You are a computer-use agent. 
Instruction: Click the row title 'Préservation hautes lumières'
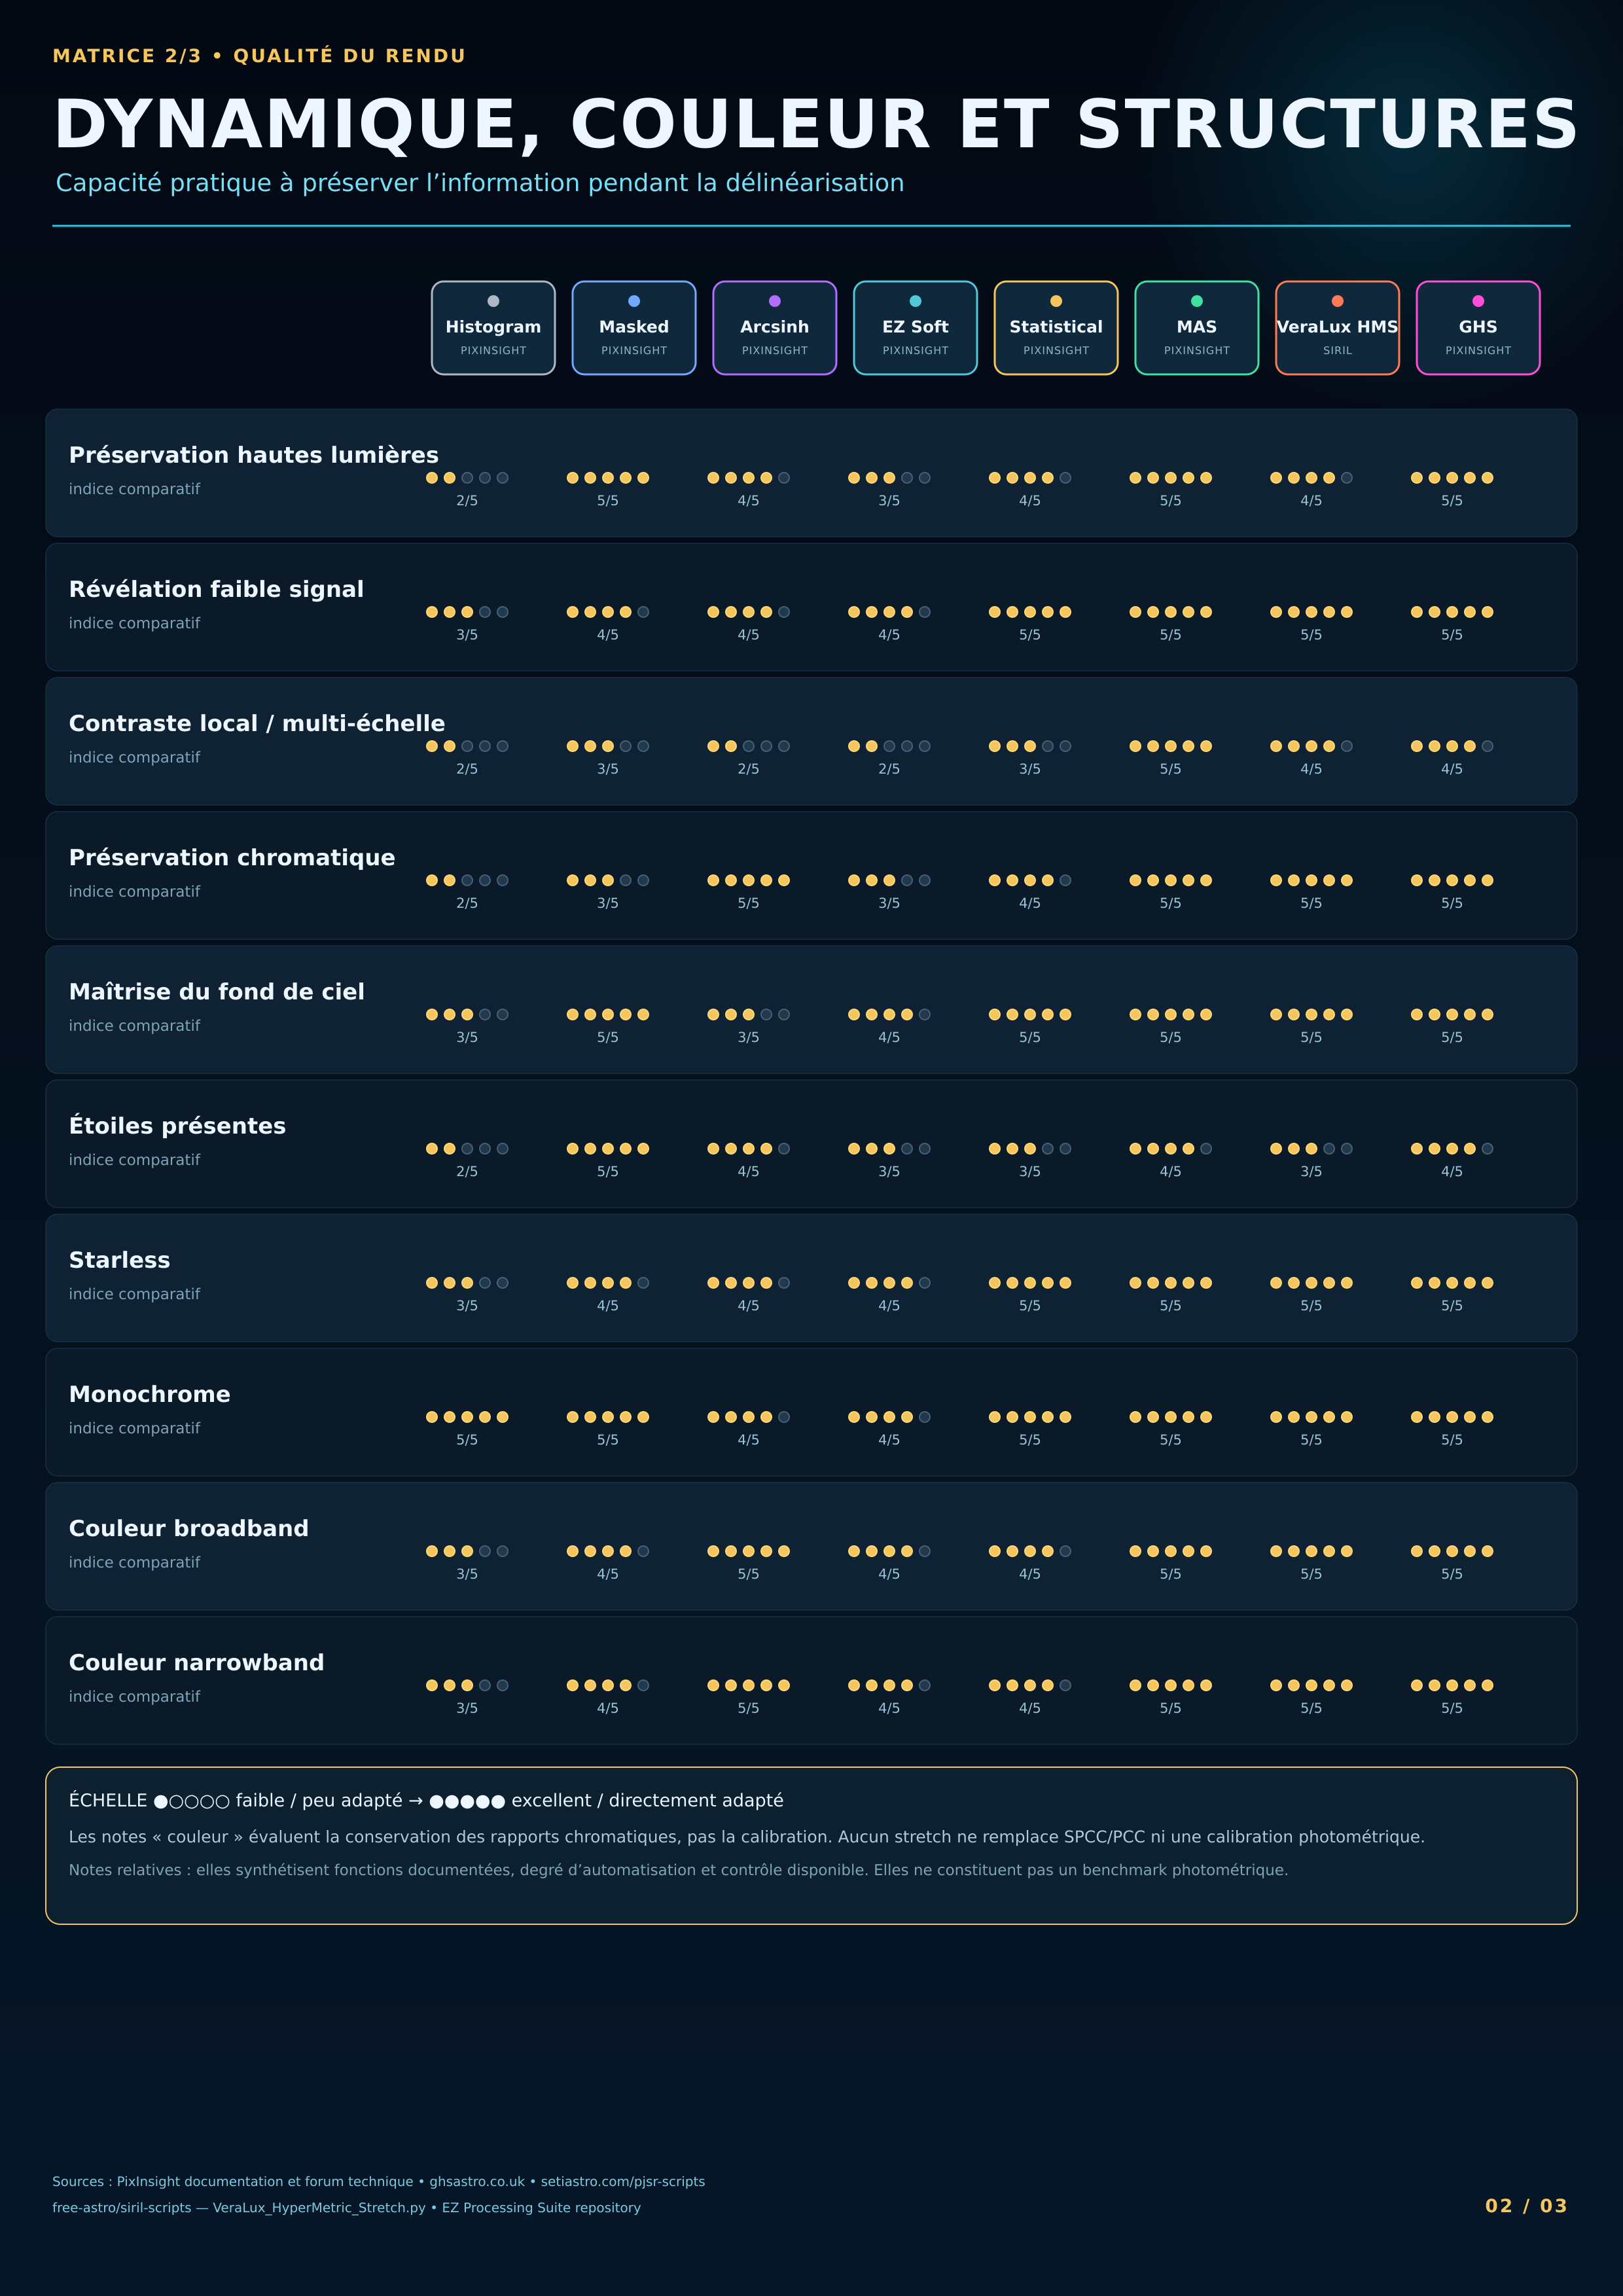click(x=254, y=455)
